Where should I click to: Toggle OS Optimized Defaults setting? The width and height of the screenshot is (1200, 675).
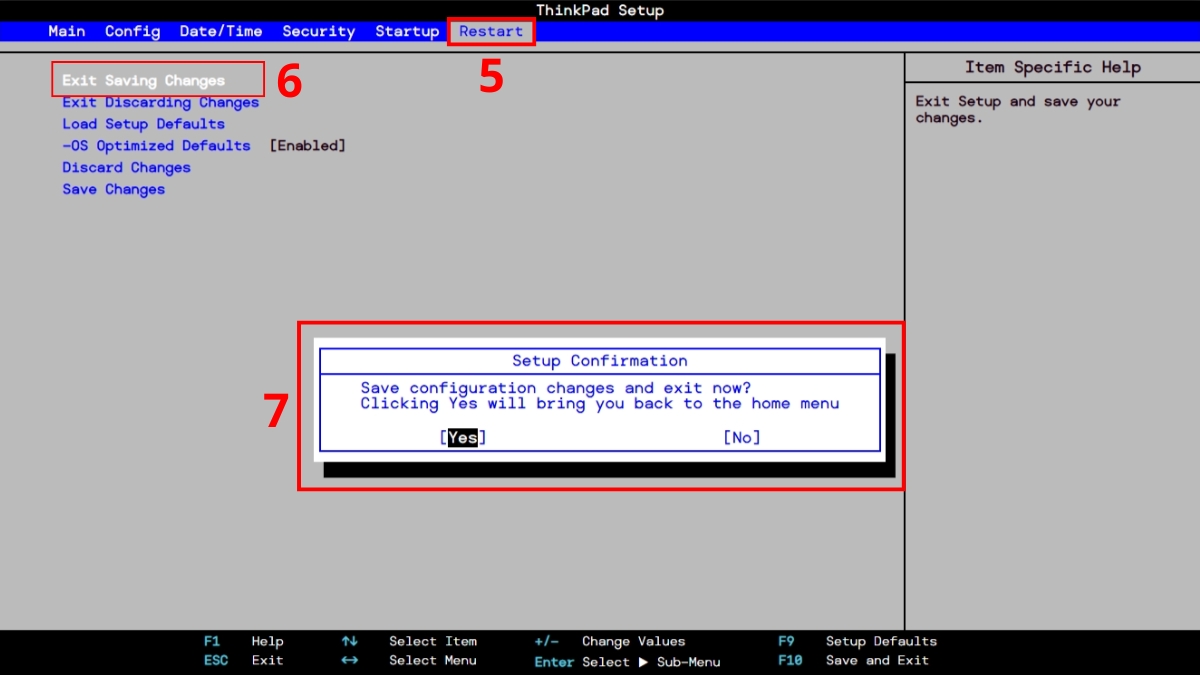tap(156, 145)
